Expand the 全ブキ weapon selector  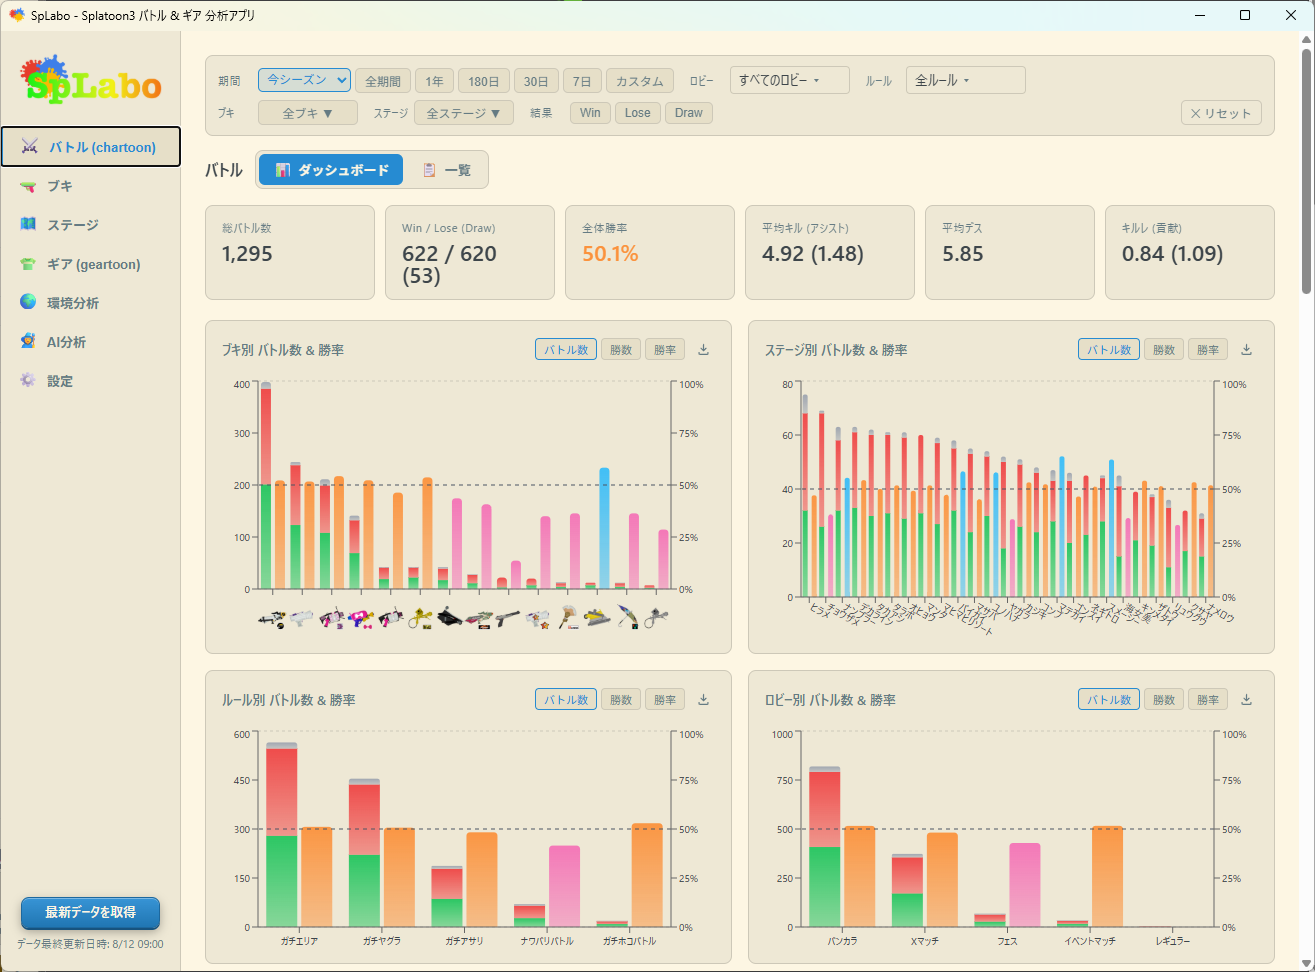pyautogui.click(x=308, y=113)
